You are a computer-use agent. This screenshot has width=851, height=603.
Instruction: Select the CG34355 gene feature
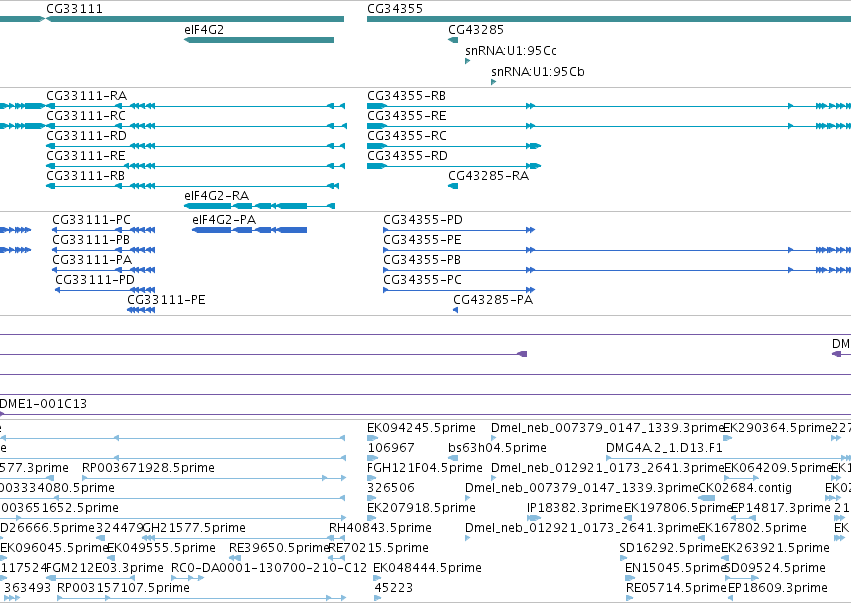(609, 19)
